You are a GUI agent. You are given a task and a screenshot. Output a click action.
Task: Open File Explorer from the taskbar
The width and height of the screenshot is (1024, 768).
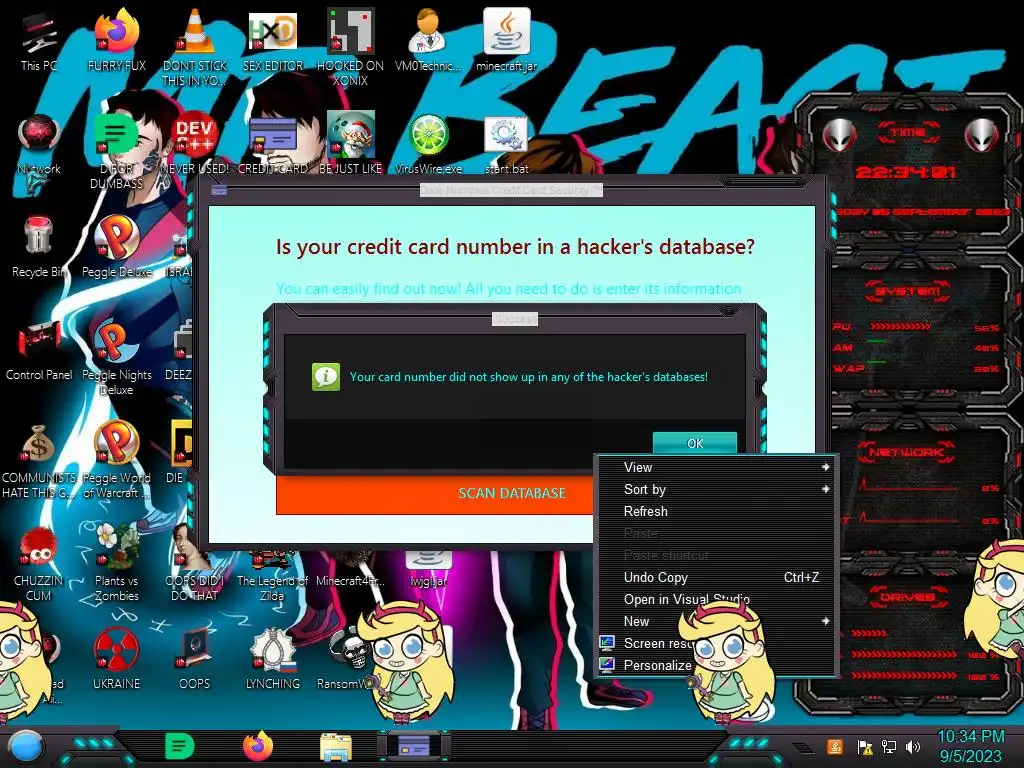click(336, 747)
